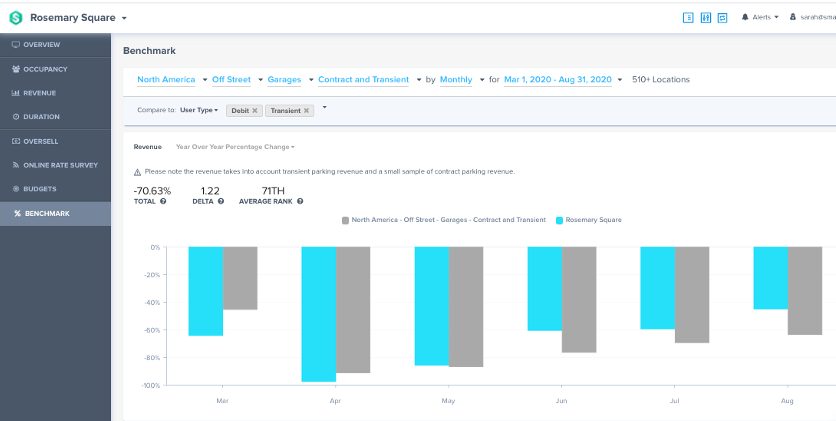Click the green Smarking logo icon
The width and height of the screenshot is (836, 421).
(x=15, y=17)
